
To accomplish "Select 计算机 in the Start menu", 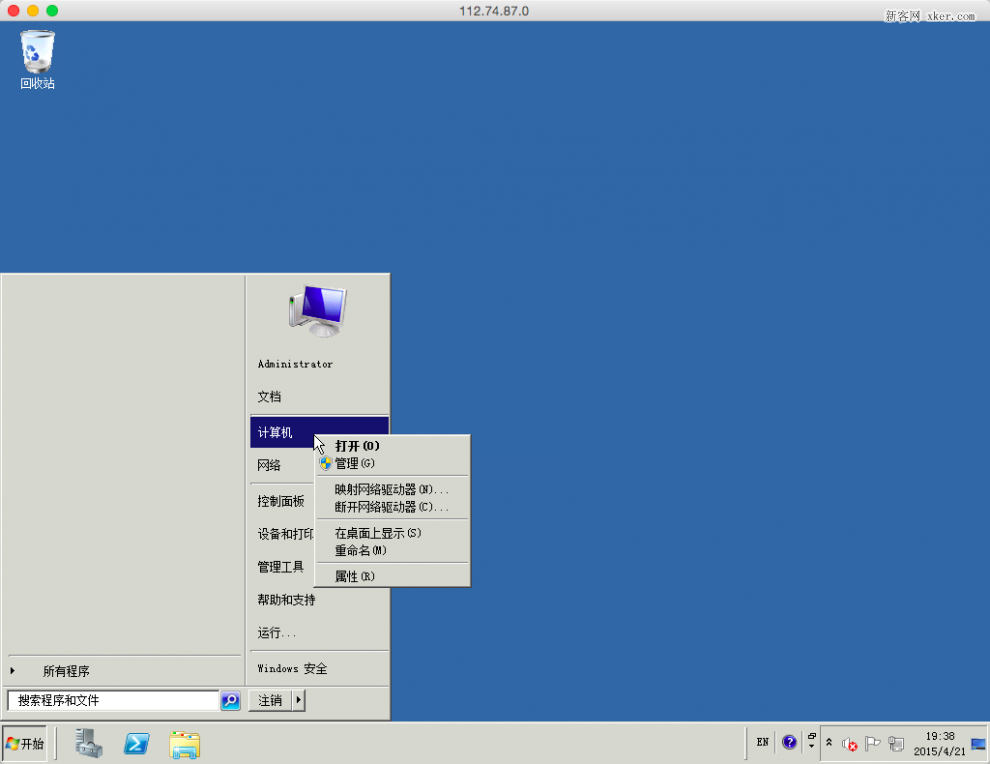I will 282,433.
